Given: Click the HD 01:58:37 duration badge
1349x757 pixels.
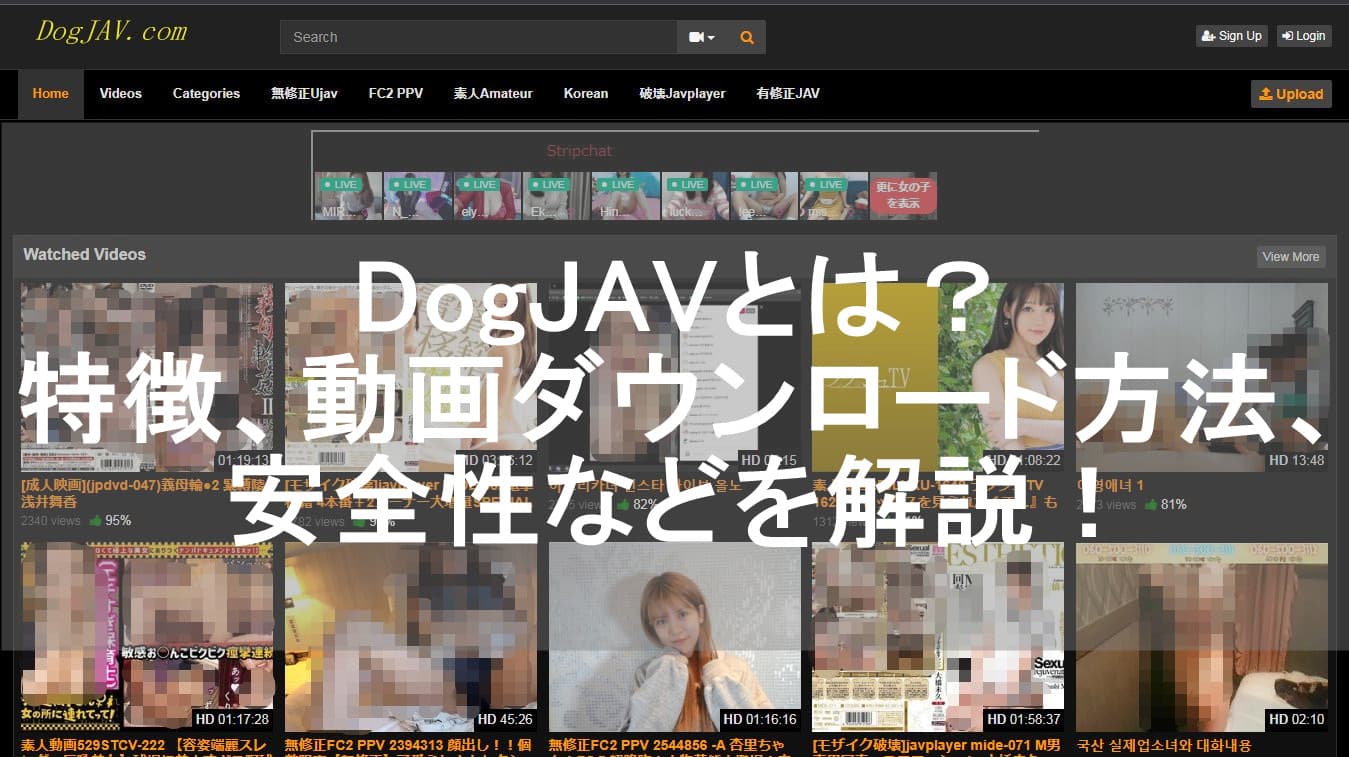Looking at the screenshot, I should [x=1023, y=720].
